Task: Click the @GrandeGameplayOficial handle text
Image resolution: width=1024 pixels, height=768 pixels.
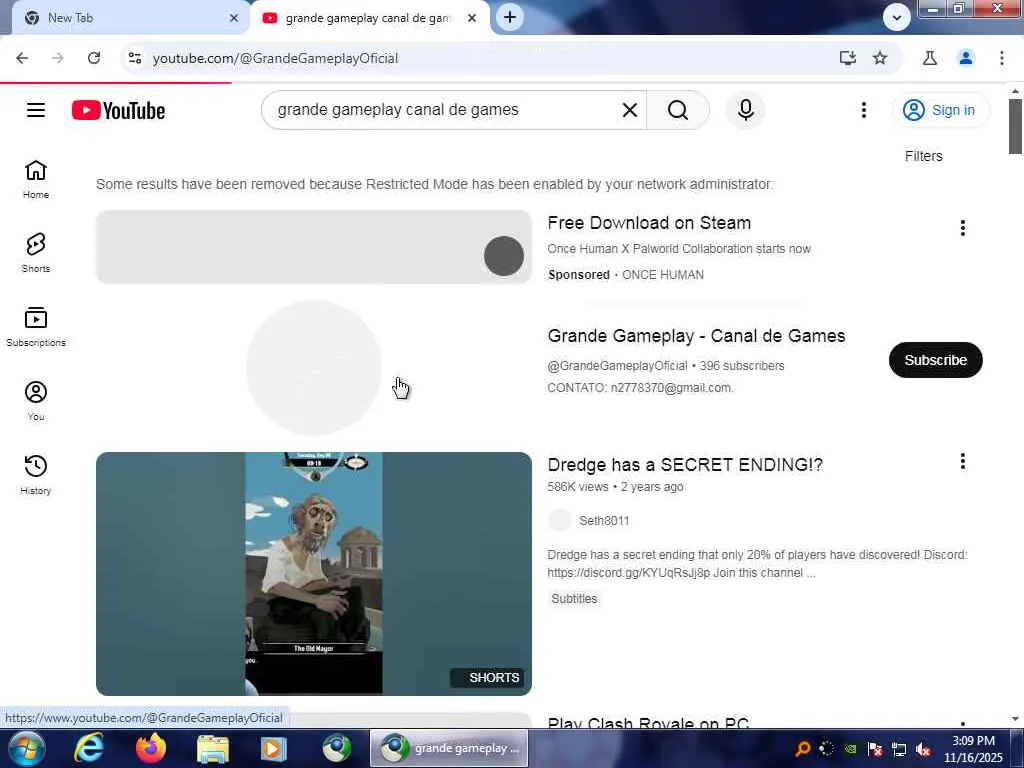Action: (x=618, y=366)
